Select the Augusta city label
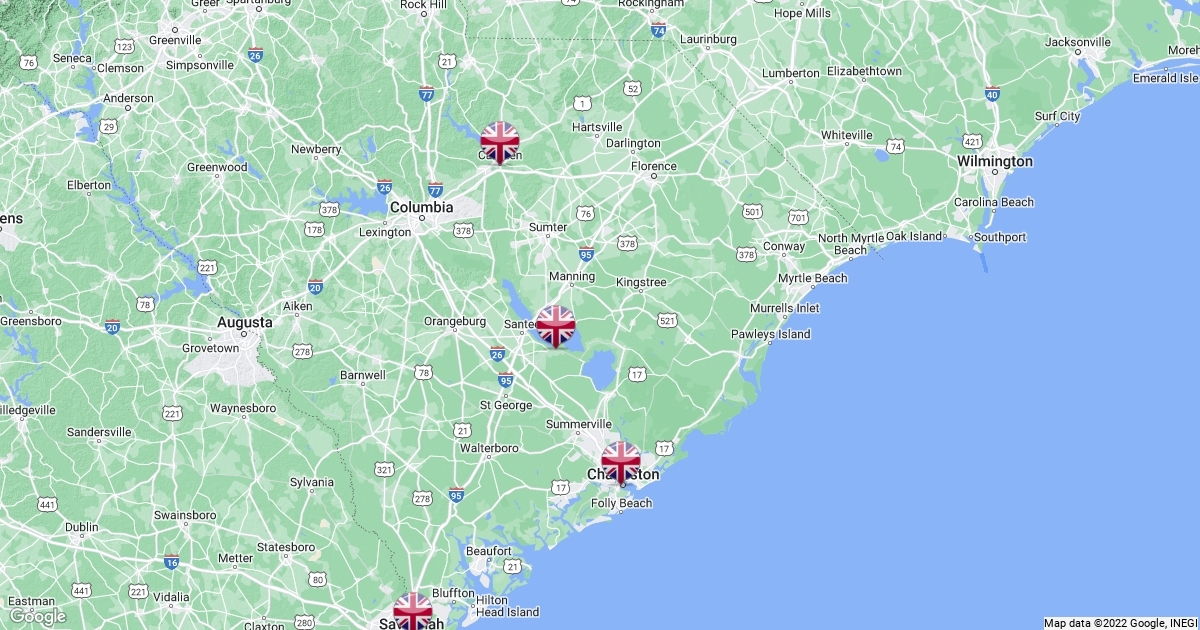 [x=245, y=323]
